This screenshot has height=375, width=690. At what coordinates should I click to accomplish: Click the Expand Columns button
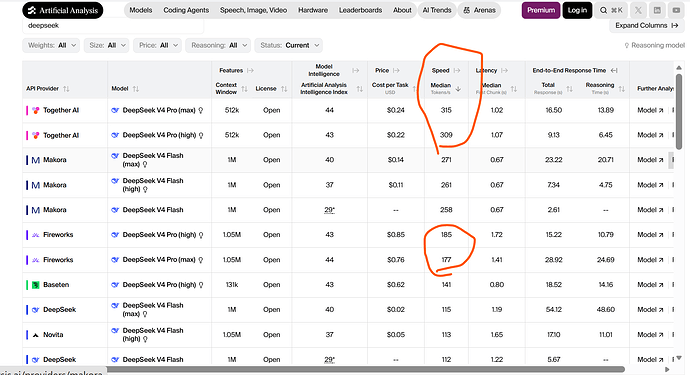tap(646, 26)
